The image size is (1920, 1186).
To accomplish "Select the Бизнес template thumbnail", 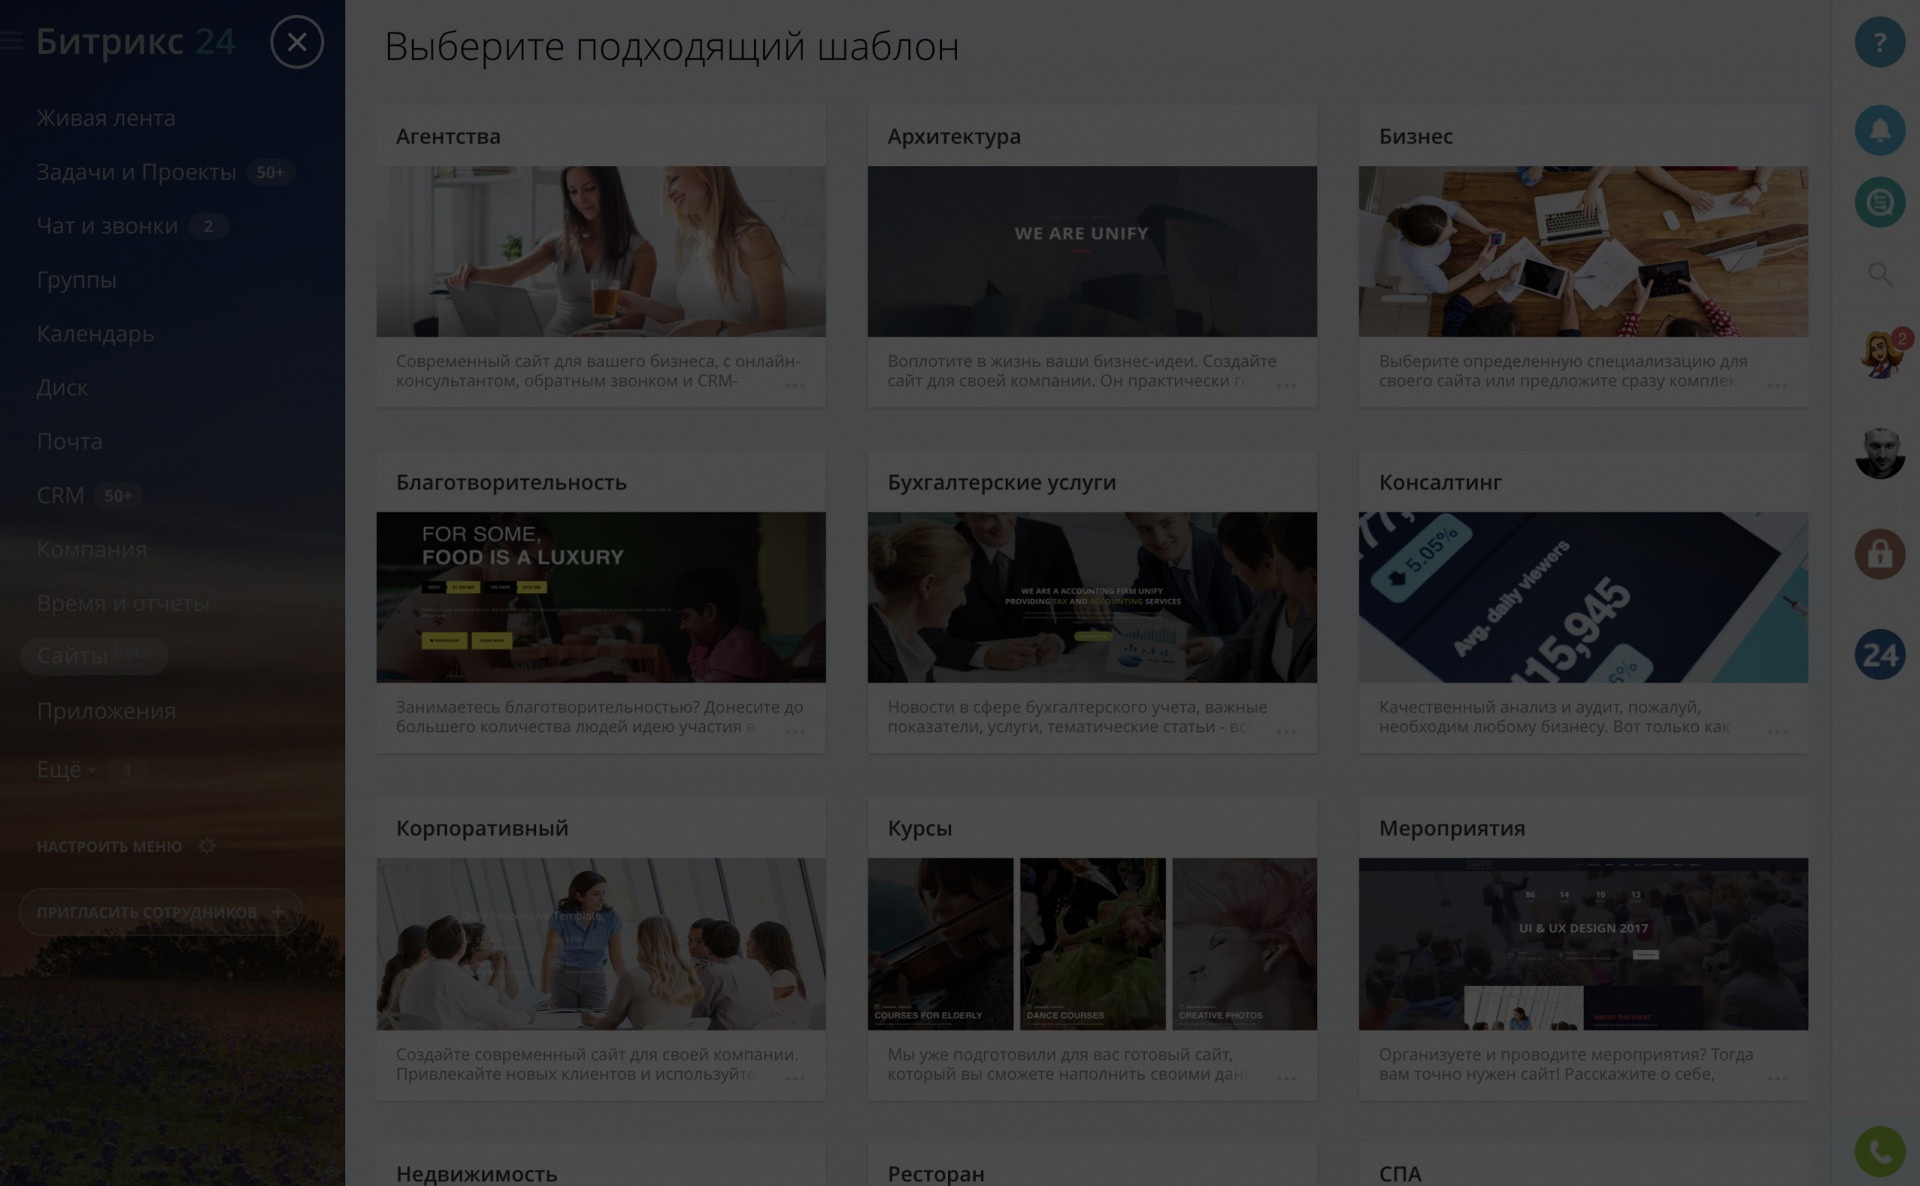I will tap(1583, 251).
